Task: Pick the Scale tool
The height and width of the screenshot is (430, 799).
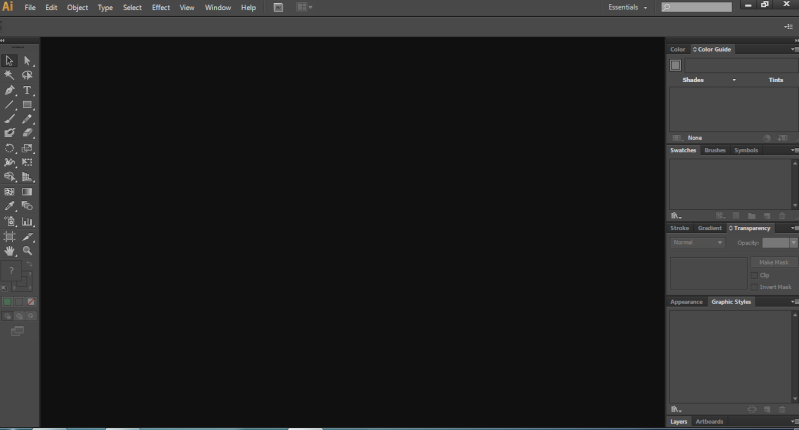Action: pos(27,148)
